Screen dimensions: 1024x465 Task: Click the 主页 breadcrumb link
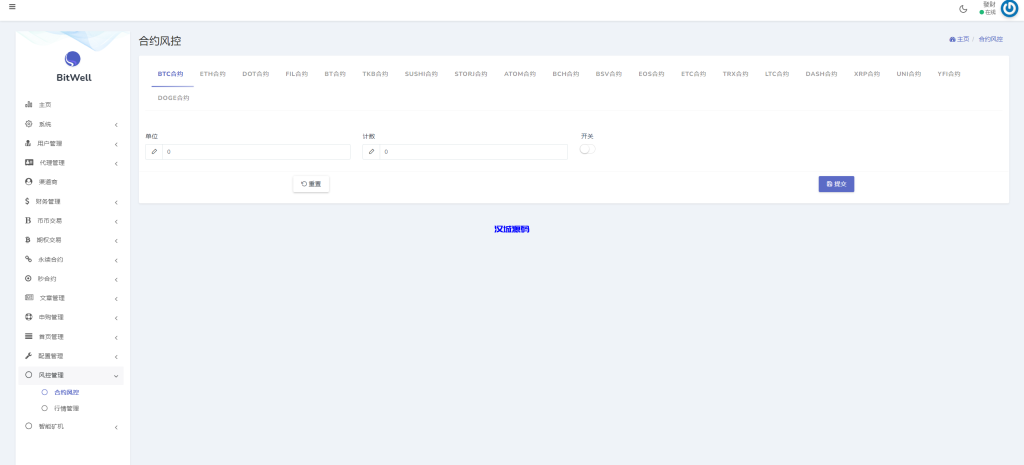point(959,39)
